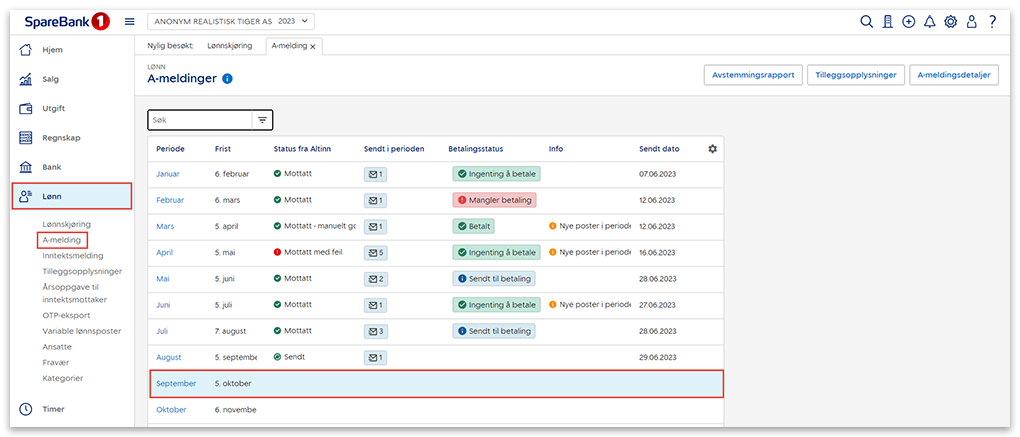Click the Søk search input field
Viewport: 1020px width, 437px height.
coord(197,120)
